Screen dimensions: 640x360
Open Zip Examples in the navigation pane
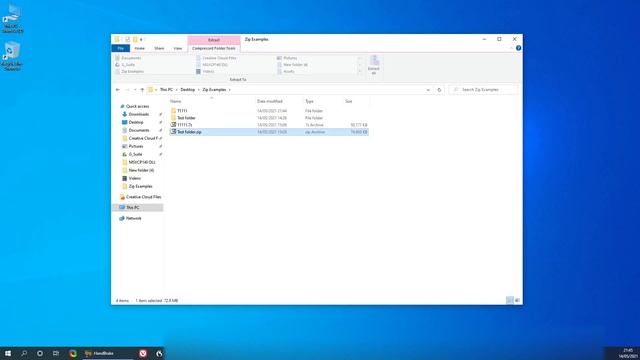click(137, 186)
